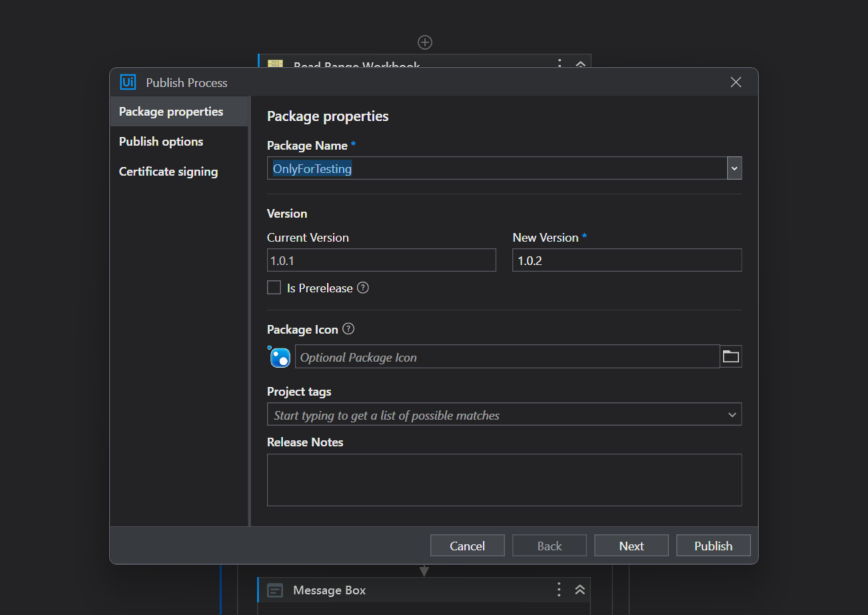Screen dimensions: 868x615
Task: Click into the Release Notes text area
Action: [504, 480]
